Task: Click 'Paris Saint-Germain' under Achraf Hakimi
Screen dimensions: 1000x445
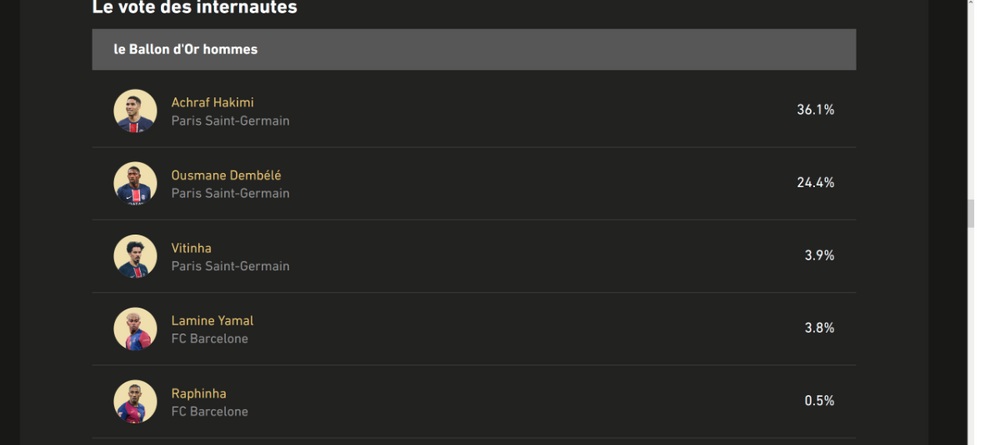Action: pos(230,121)
